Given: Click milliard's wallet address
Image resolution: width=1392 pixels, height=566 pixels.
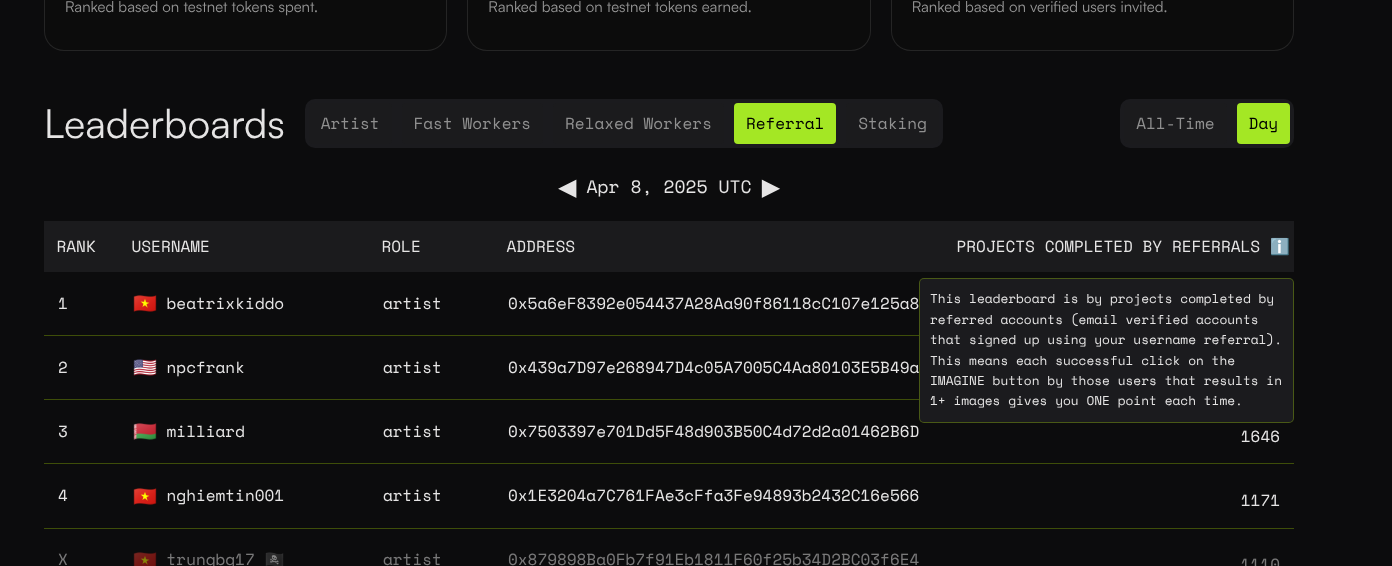Looking at the screenshot, I should pos(713,432).
